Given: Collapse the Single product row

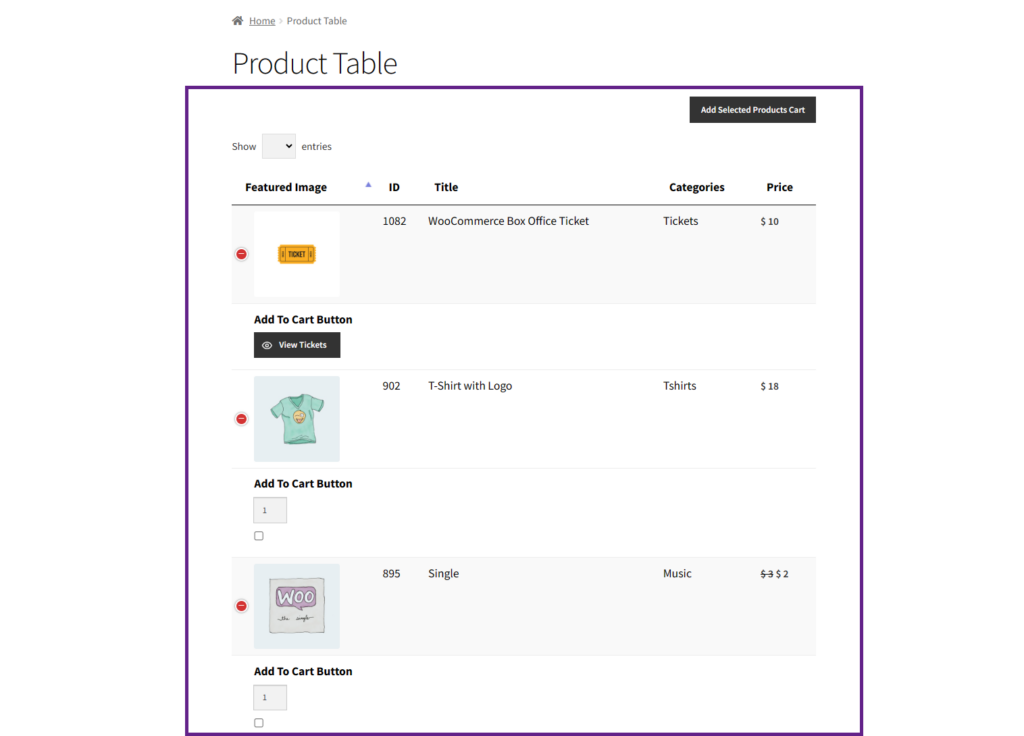Looking at the screenshot, I should click(242, 606).
